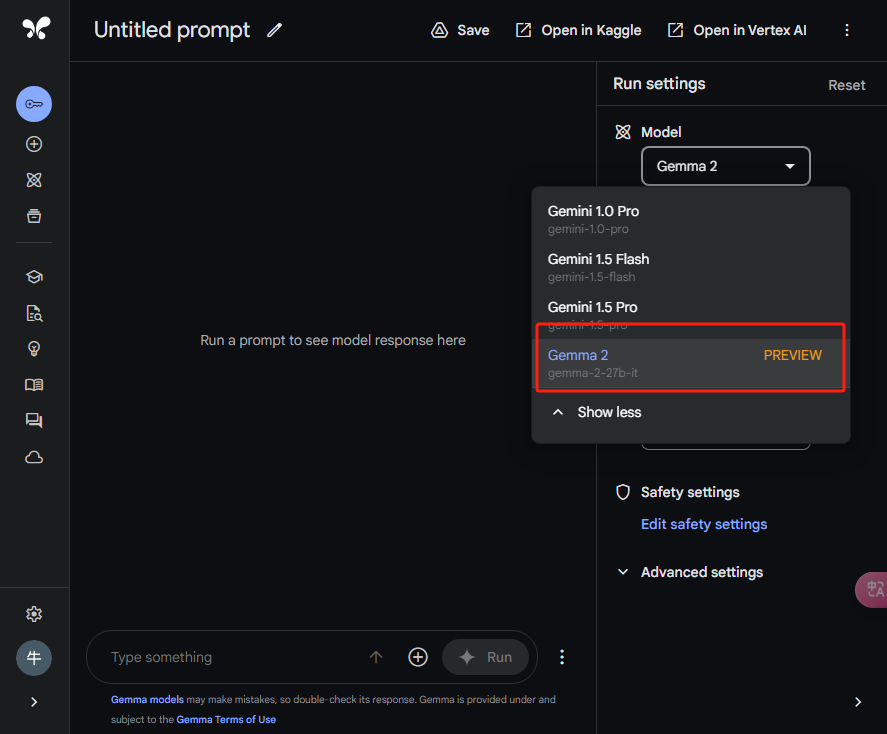The height and width of the screenshot is (734, 887).
Task: Expand the left sidebar with chevron
Action: (34, 702)
